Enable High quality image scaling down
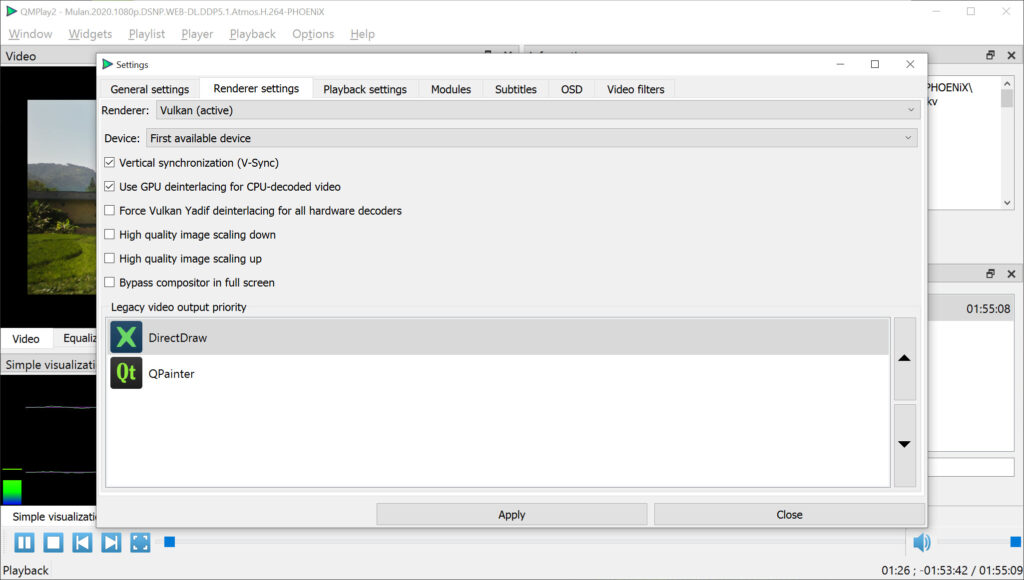The width and height of the screenshot is (1024, 580). (x=109, y=234)
